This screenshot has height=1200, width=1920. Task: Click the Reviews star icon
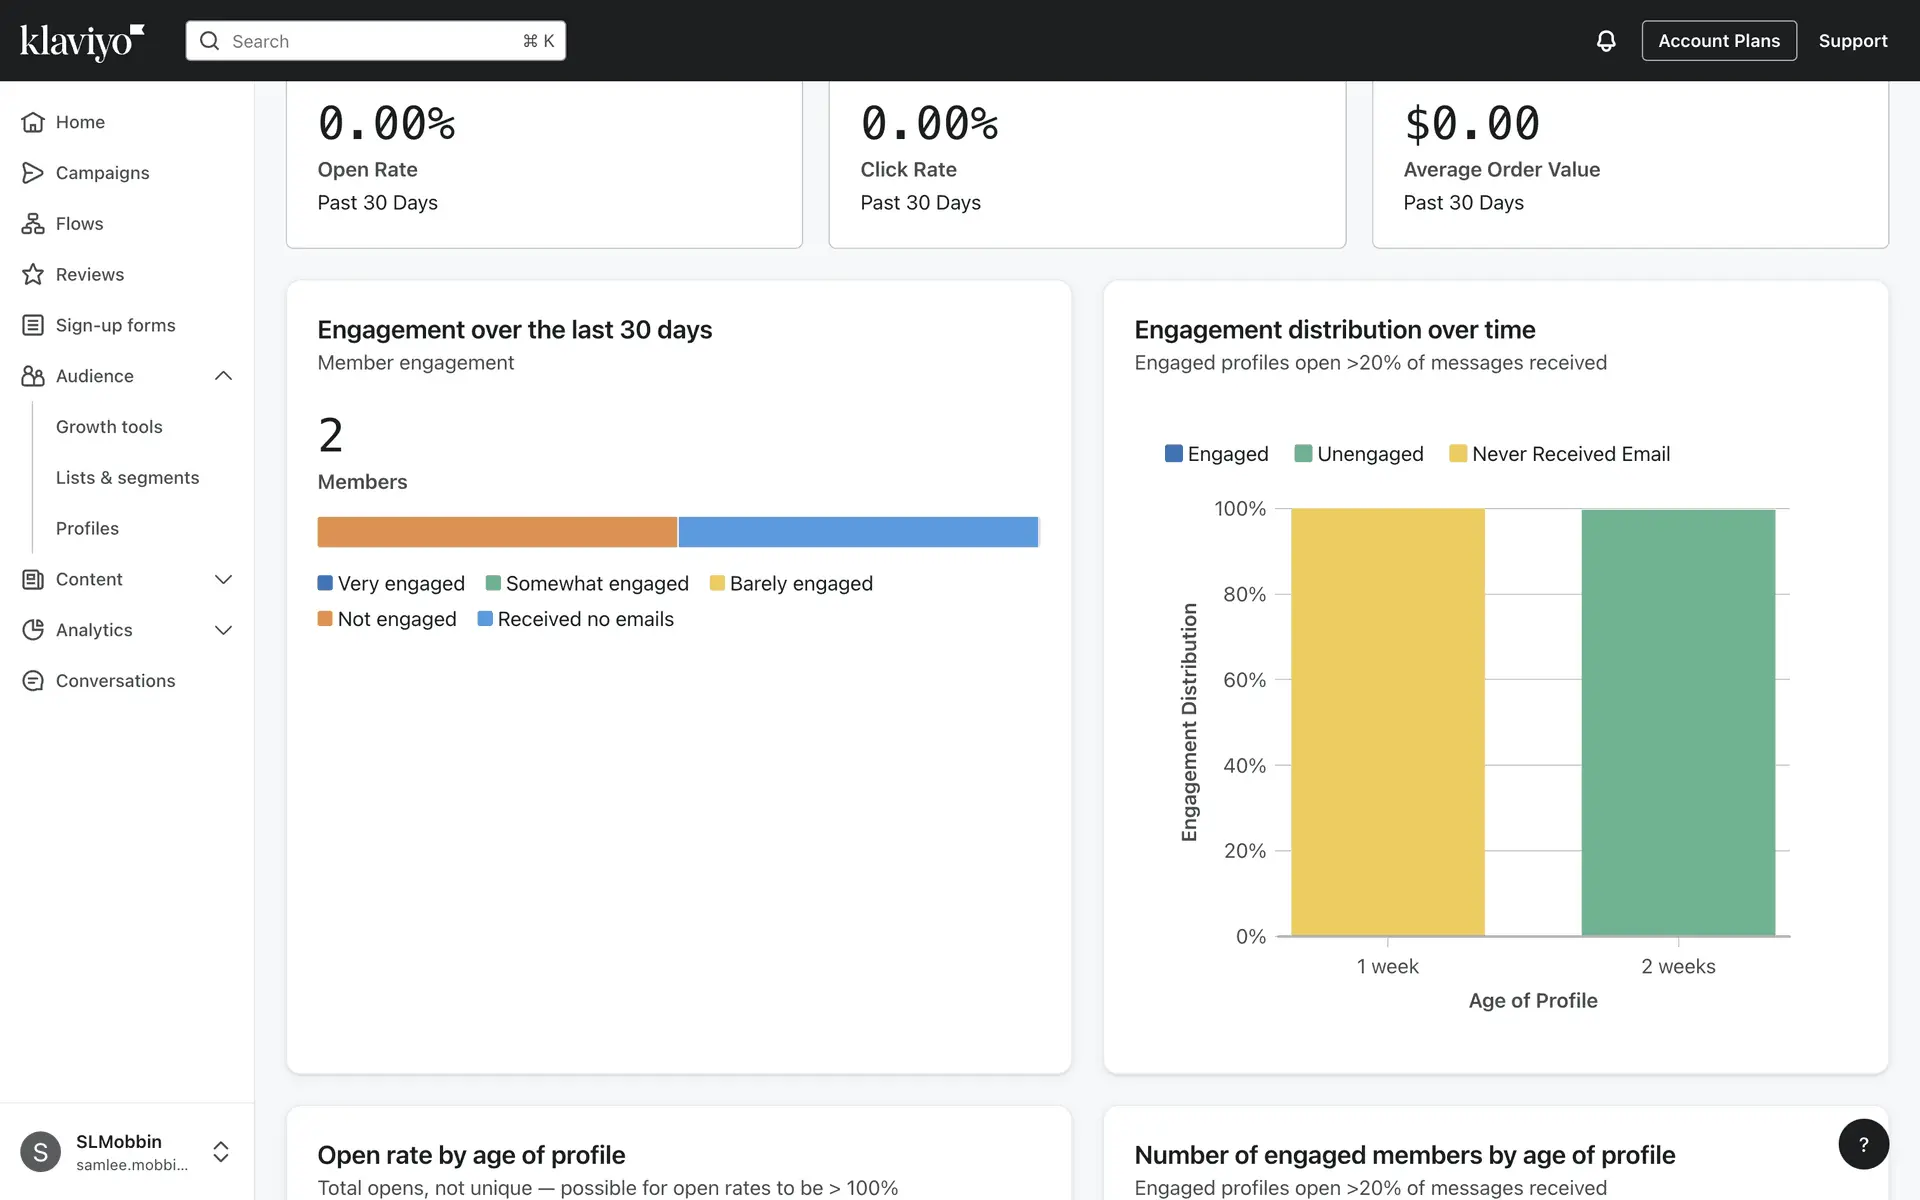[x=33, y=275]
